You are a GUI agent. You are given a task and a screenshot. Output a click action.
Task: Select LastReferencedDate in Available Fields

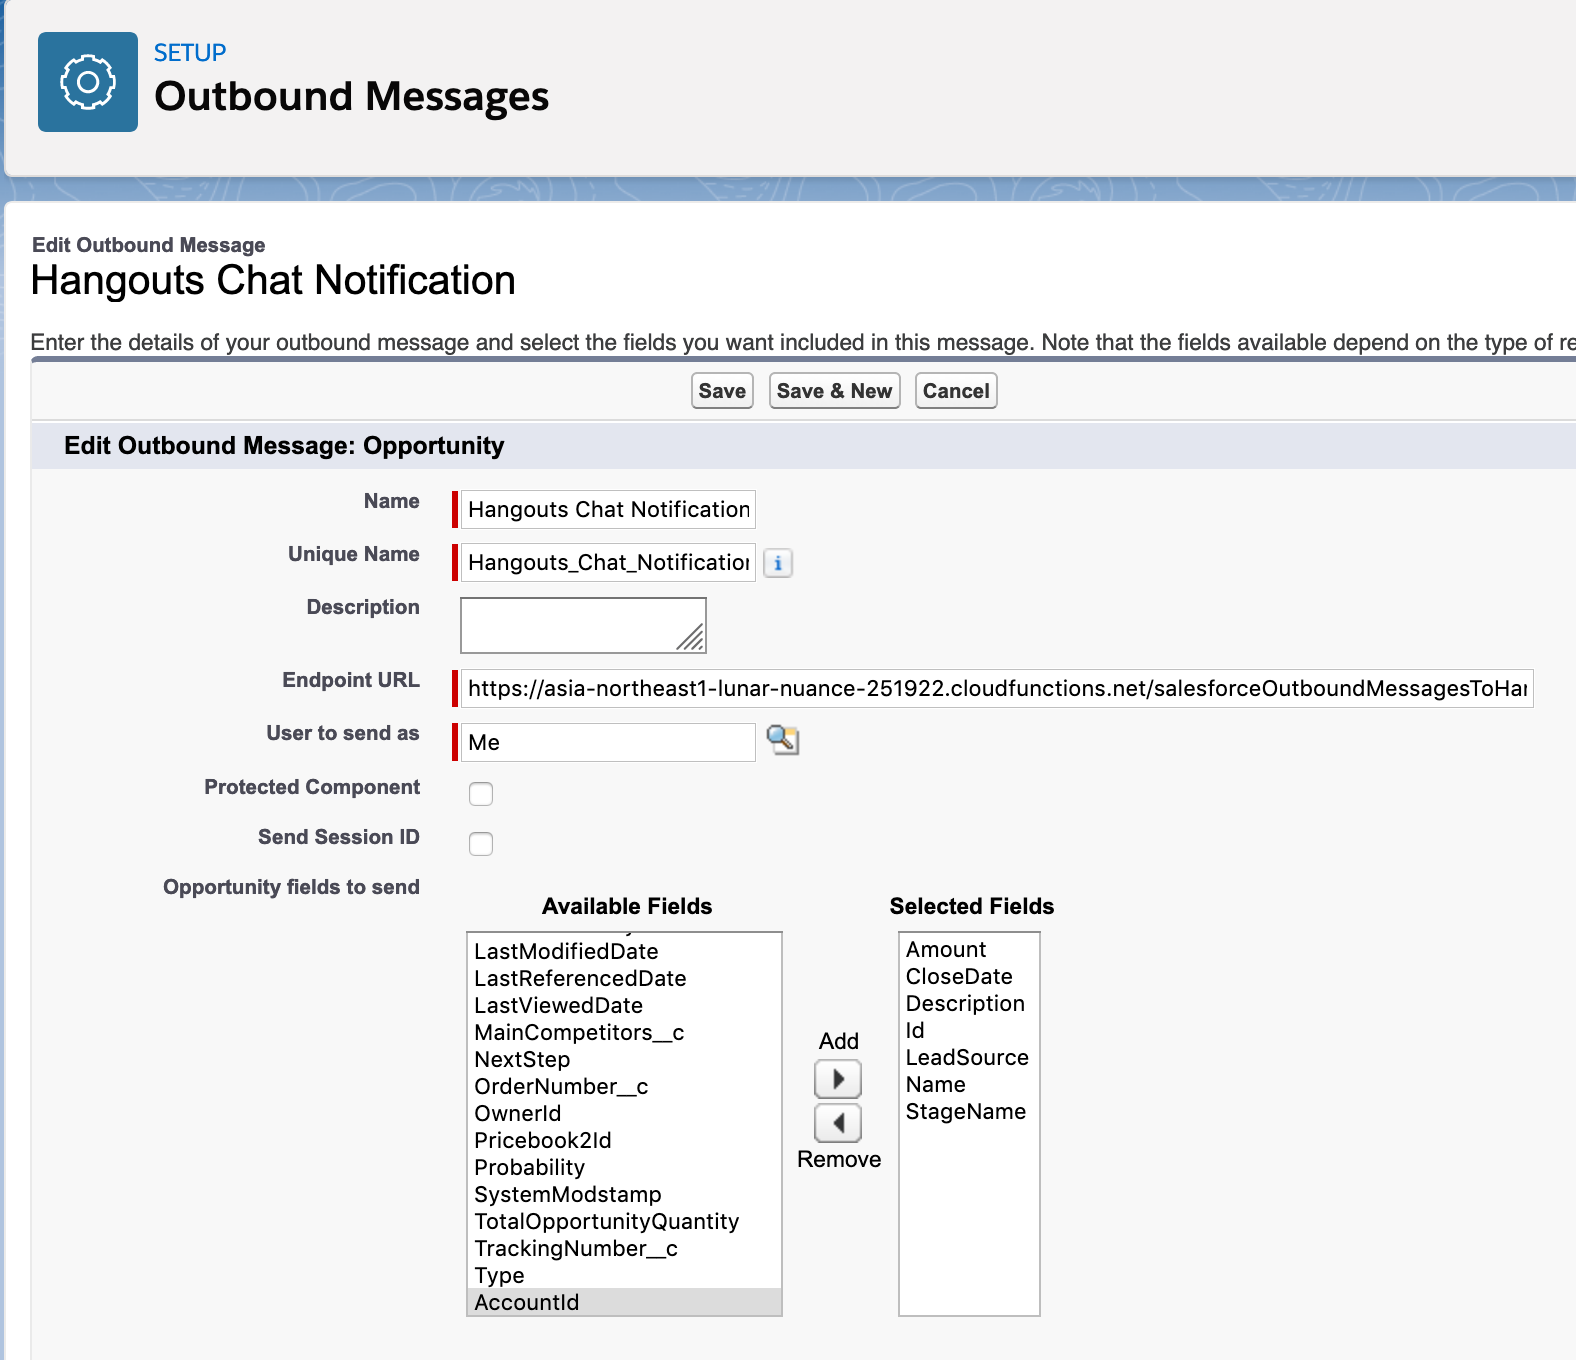click(624, 978)
